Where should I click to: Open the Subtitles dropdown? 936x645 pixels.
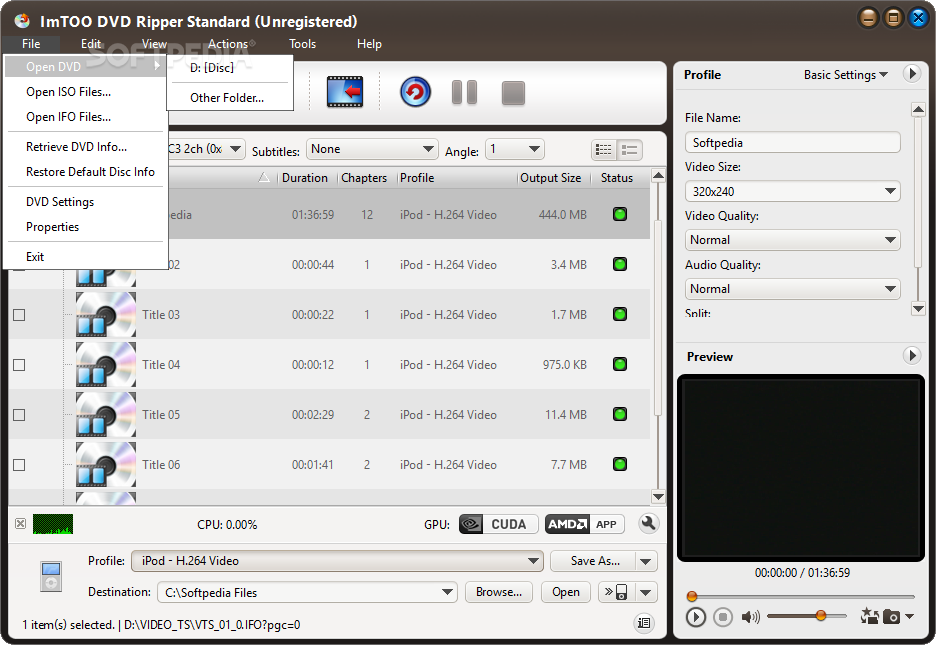(x=372, y=149)
